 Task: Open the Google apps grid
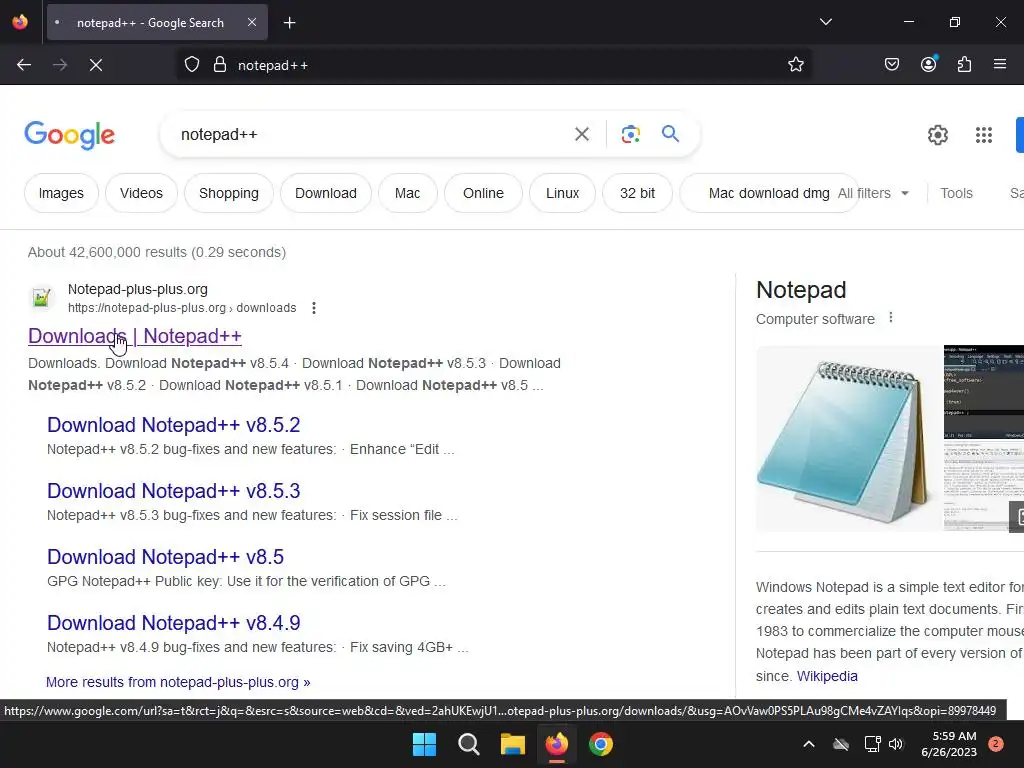(x=984, y=135)
